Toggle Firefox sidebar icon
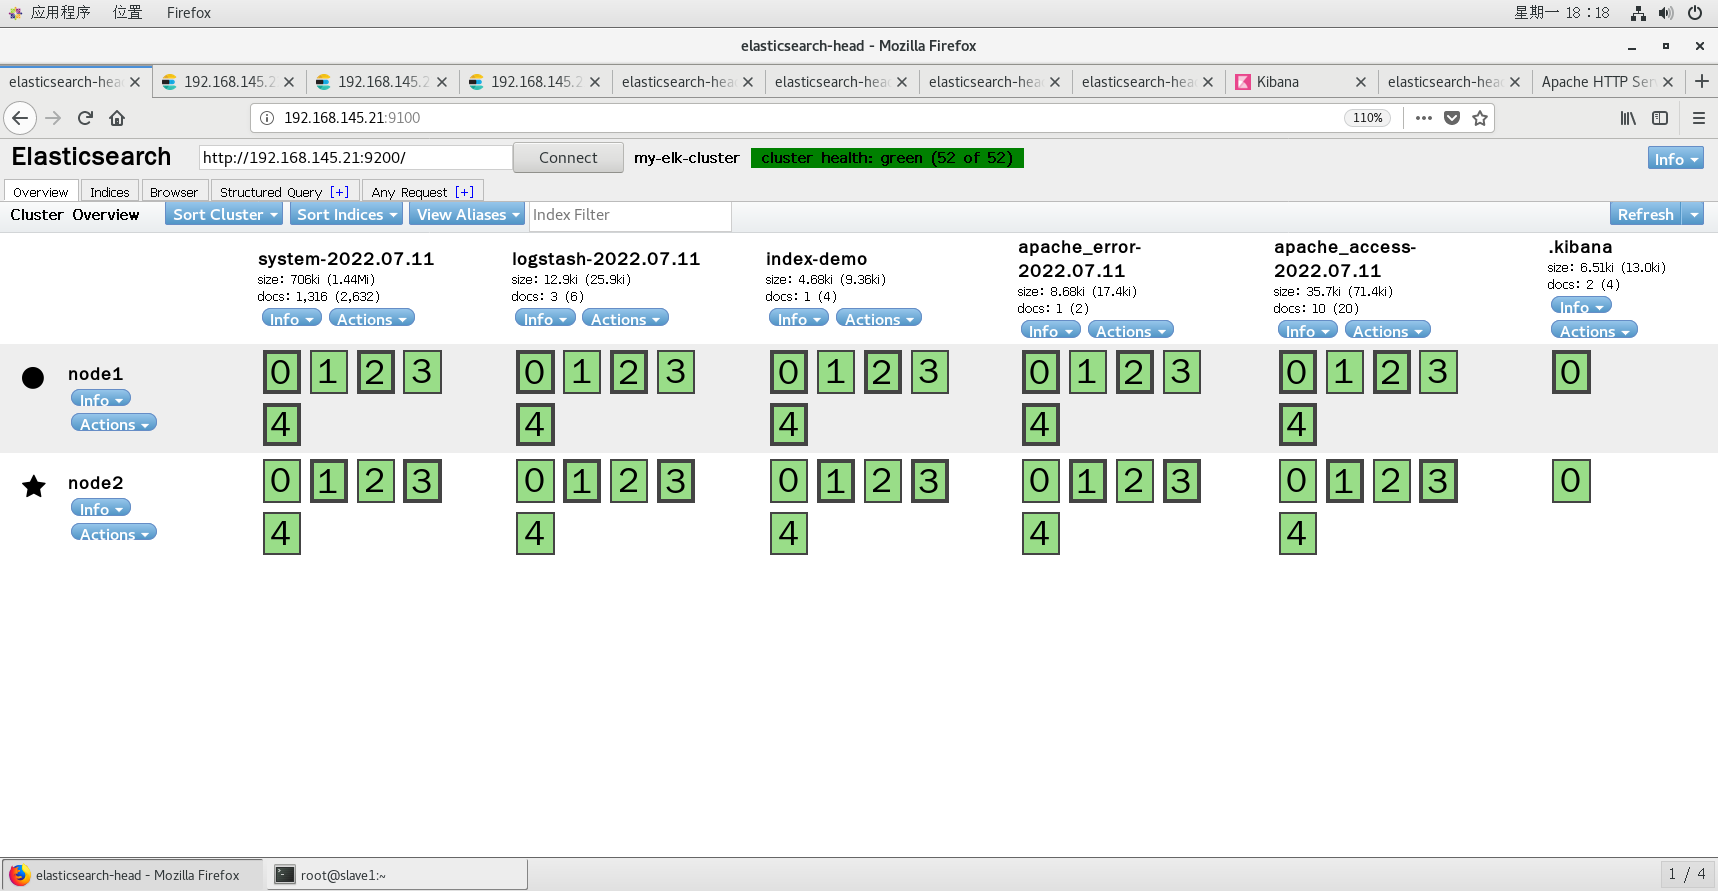Viewport: 1718px width, 891px height. click(1660, 118)
